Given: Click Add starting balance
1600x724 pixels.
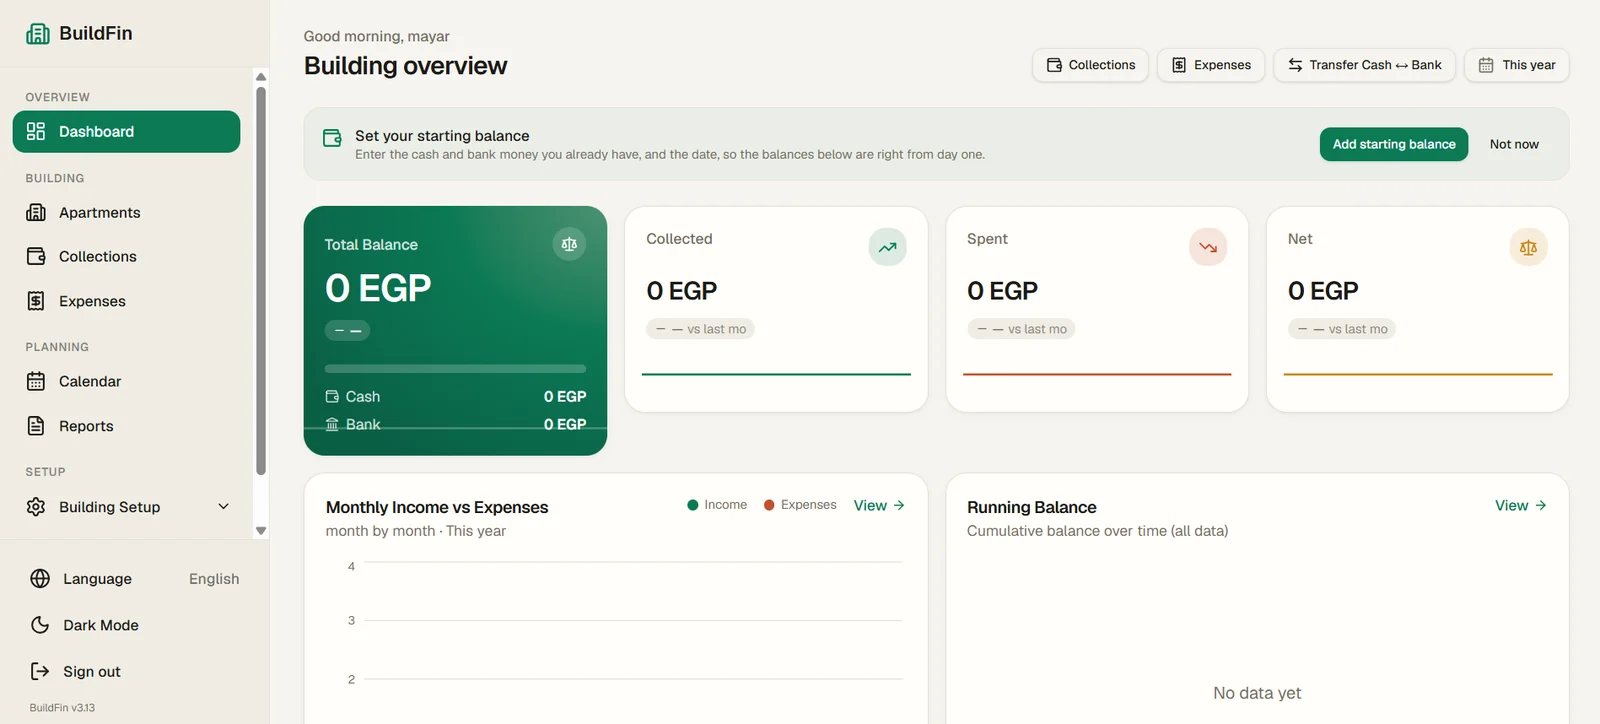Looking at the screenshot, I should click(1394, 144).
